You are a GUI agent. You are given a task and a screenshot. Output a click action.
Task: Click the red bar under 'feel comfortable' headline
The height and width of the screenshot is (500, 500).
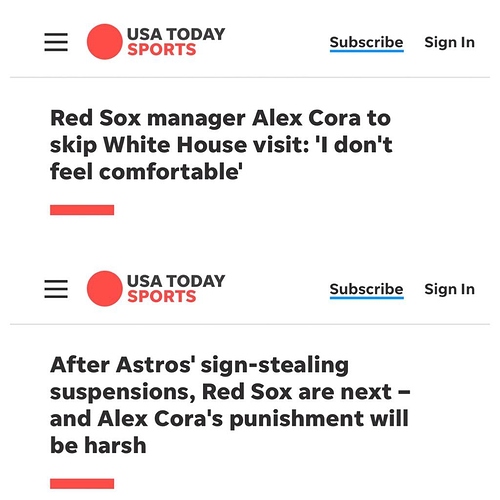pyautogui.click(x=82, y=210)
